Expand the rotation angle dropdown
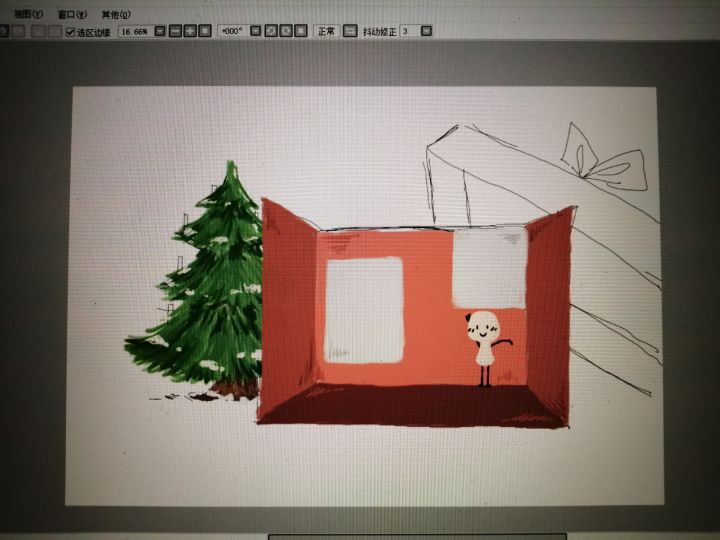The width and height of the screenshot is (720, 540). 255,31
